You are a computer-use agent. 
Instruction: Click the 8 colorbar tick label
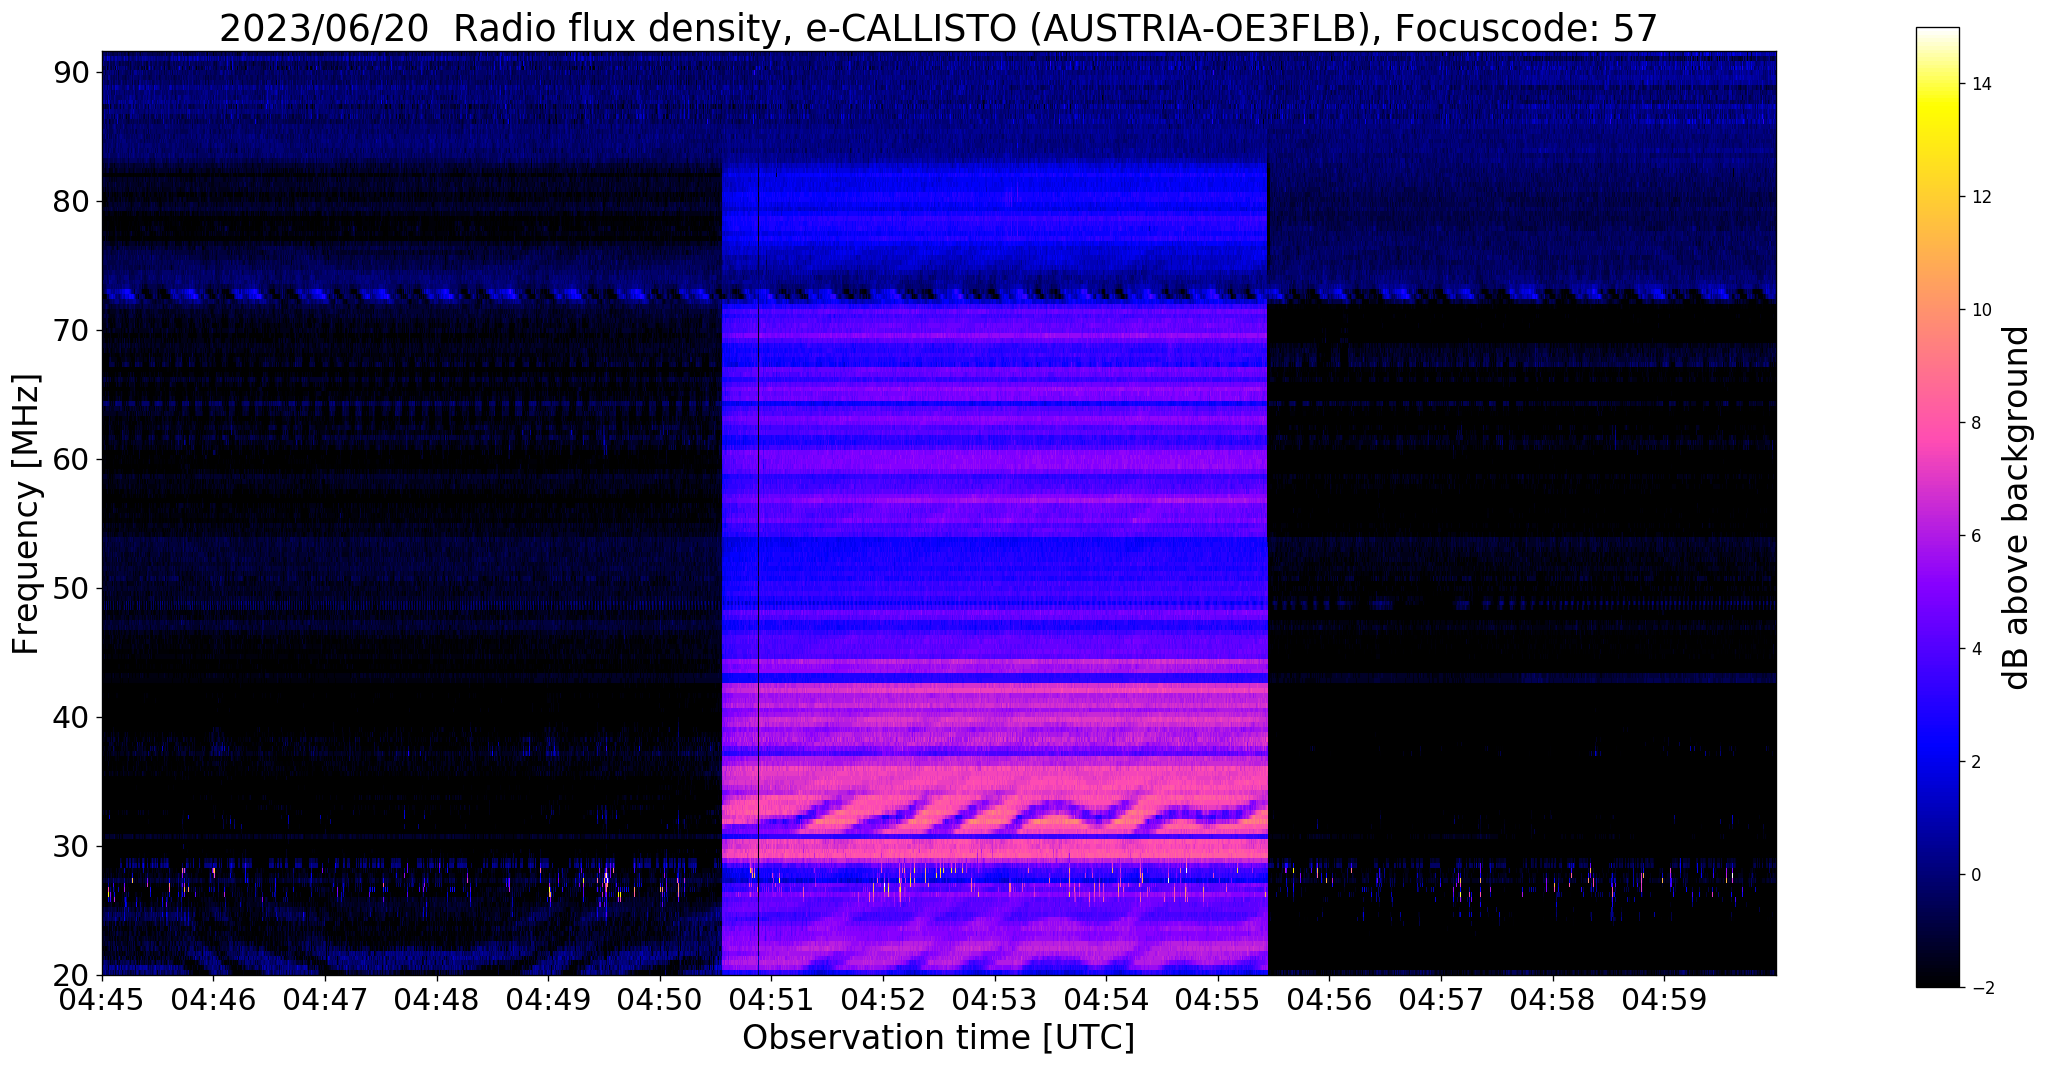point(1974,423)
